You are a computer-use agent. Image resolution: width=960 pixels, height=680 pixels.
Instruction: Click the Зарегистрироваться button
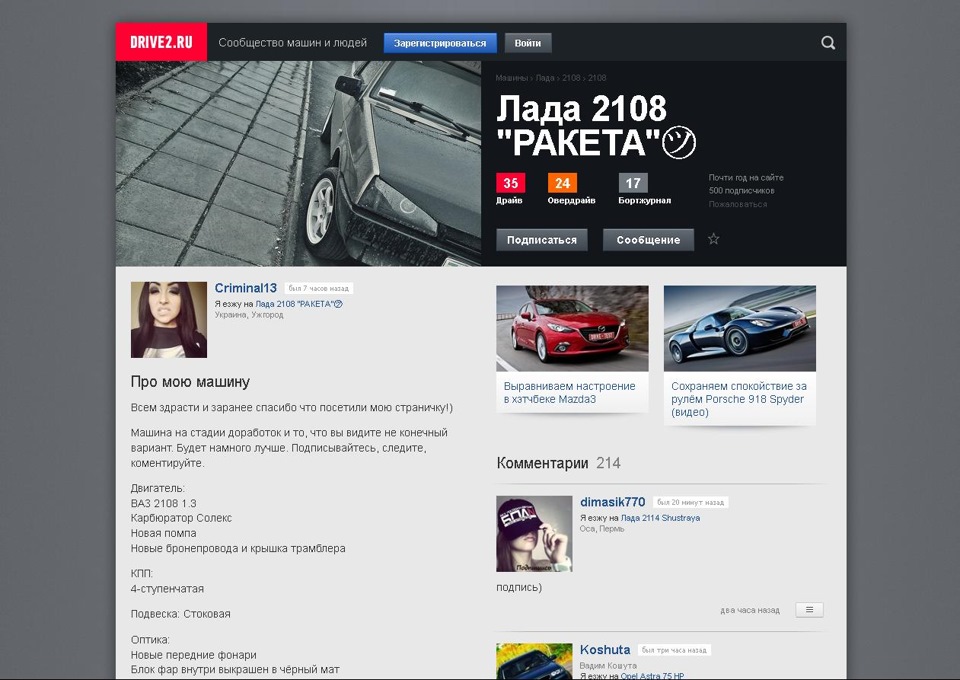pos(440,43)
